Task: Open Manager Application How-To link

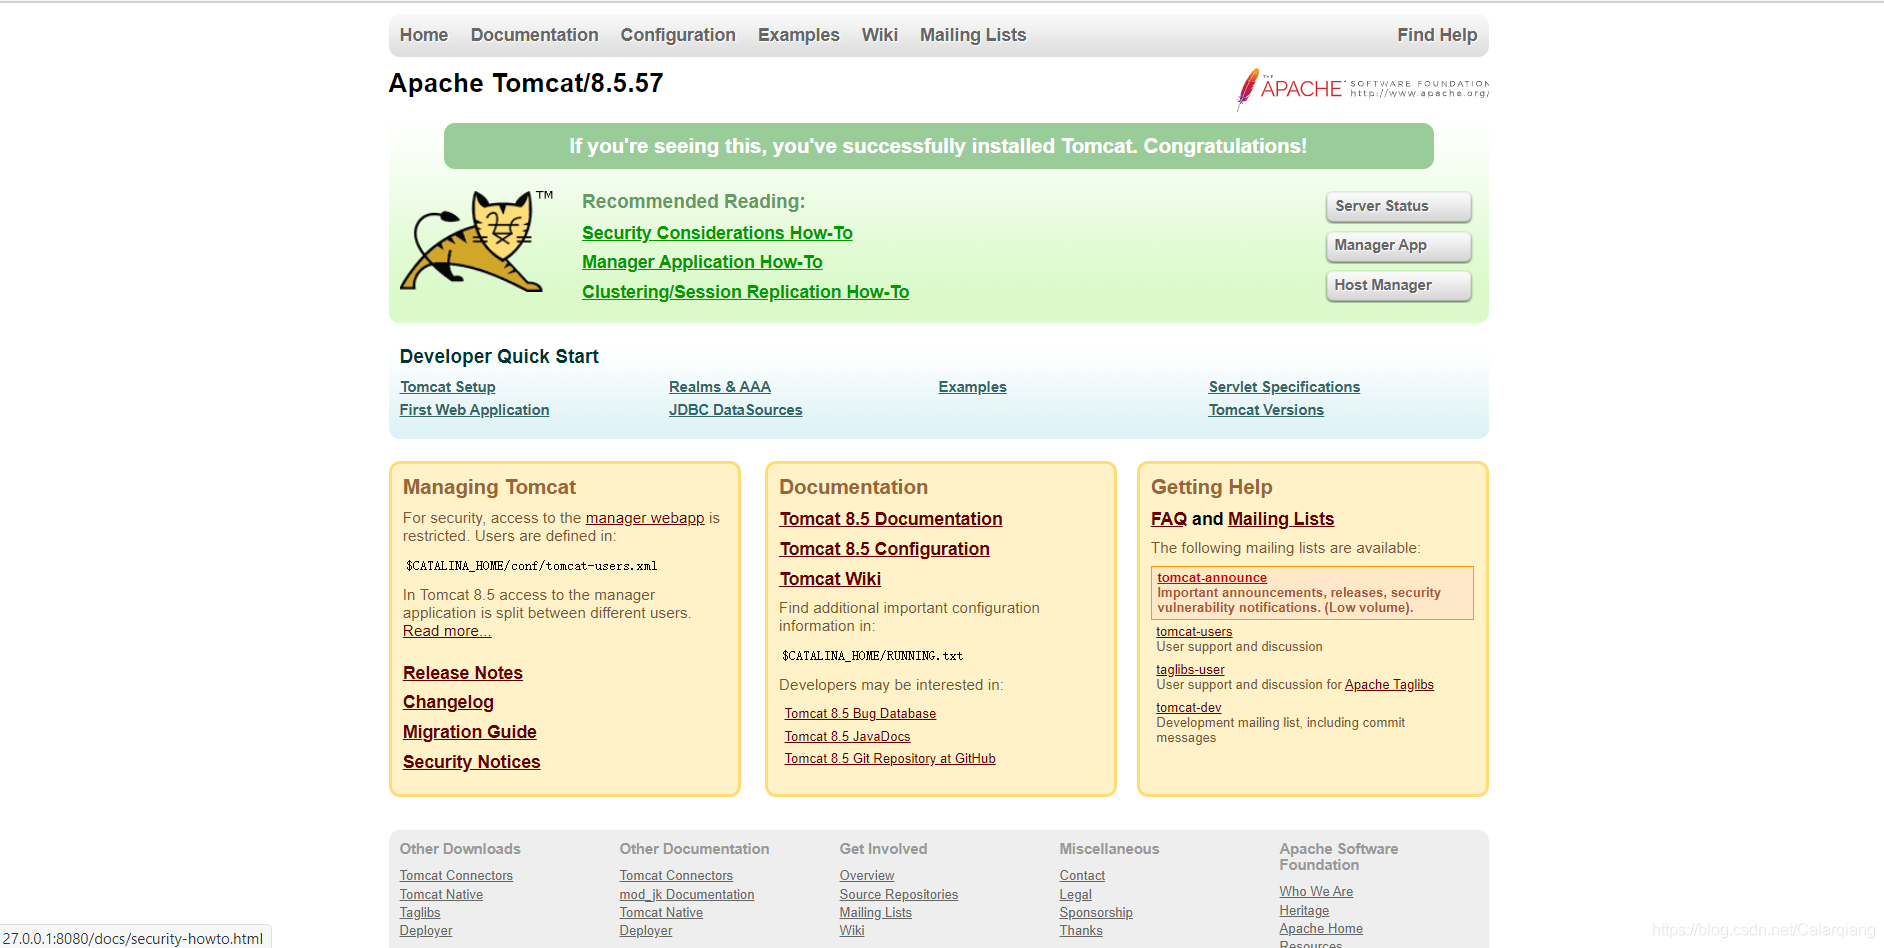Action: pyautogui.click(x=702, y=262)
